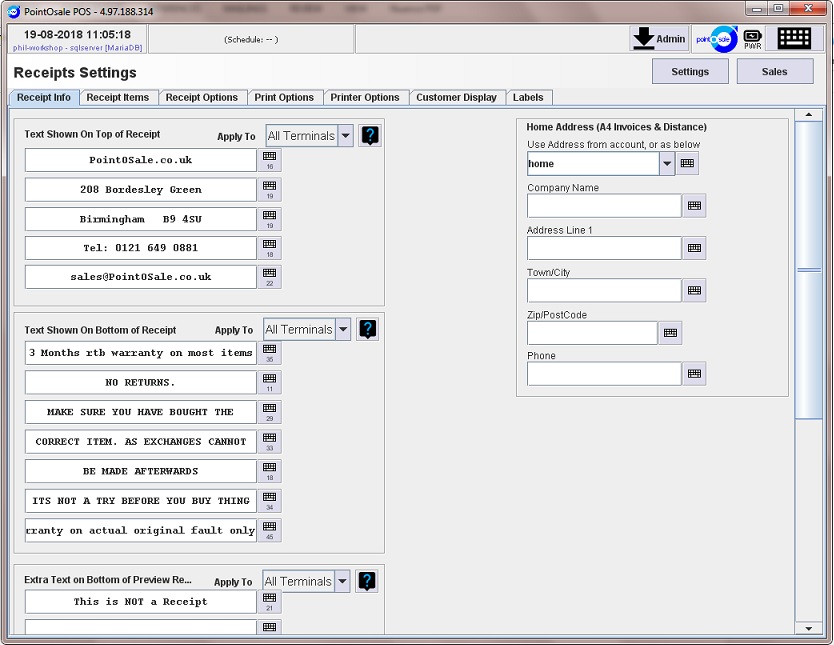Screen dimensions: 834x645
Task: Go to the Customer Display tab
Action: (x=456, y=97)
